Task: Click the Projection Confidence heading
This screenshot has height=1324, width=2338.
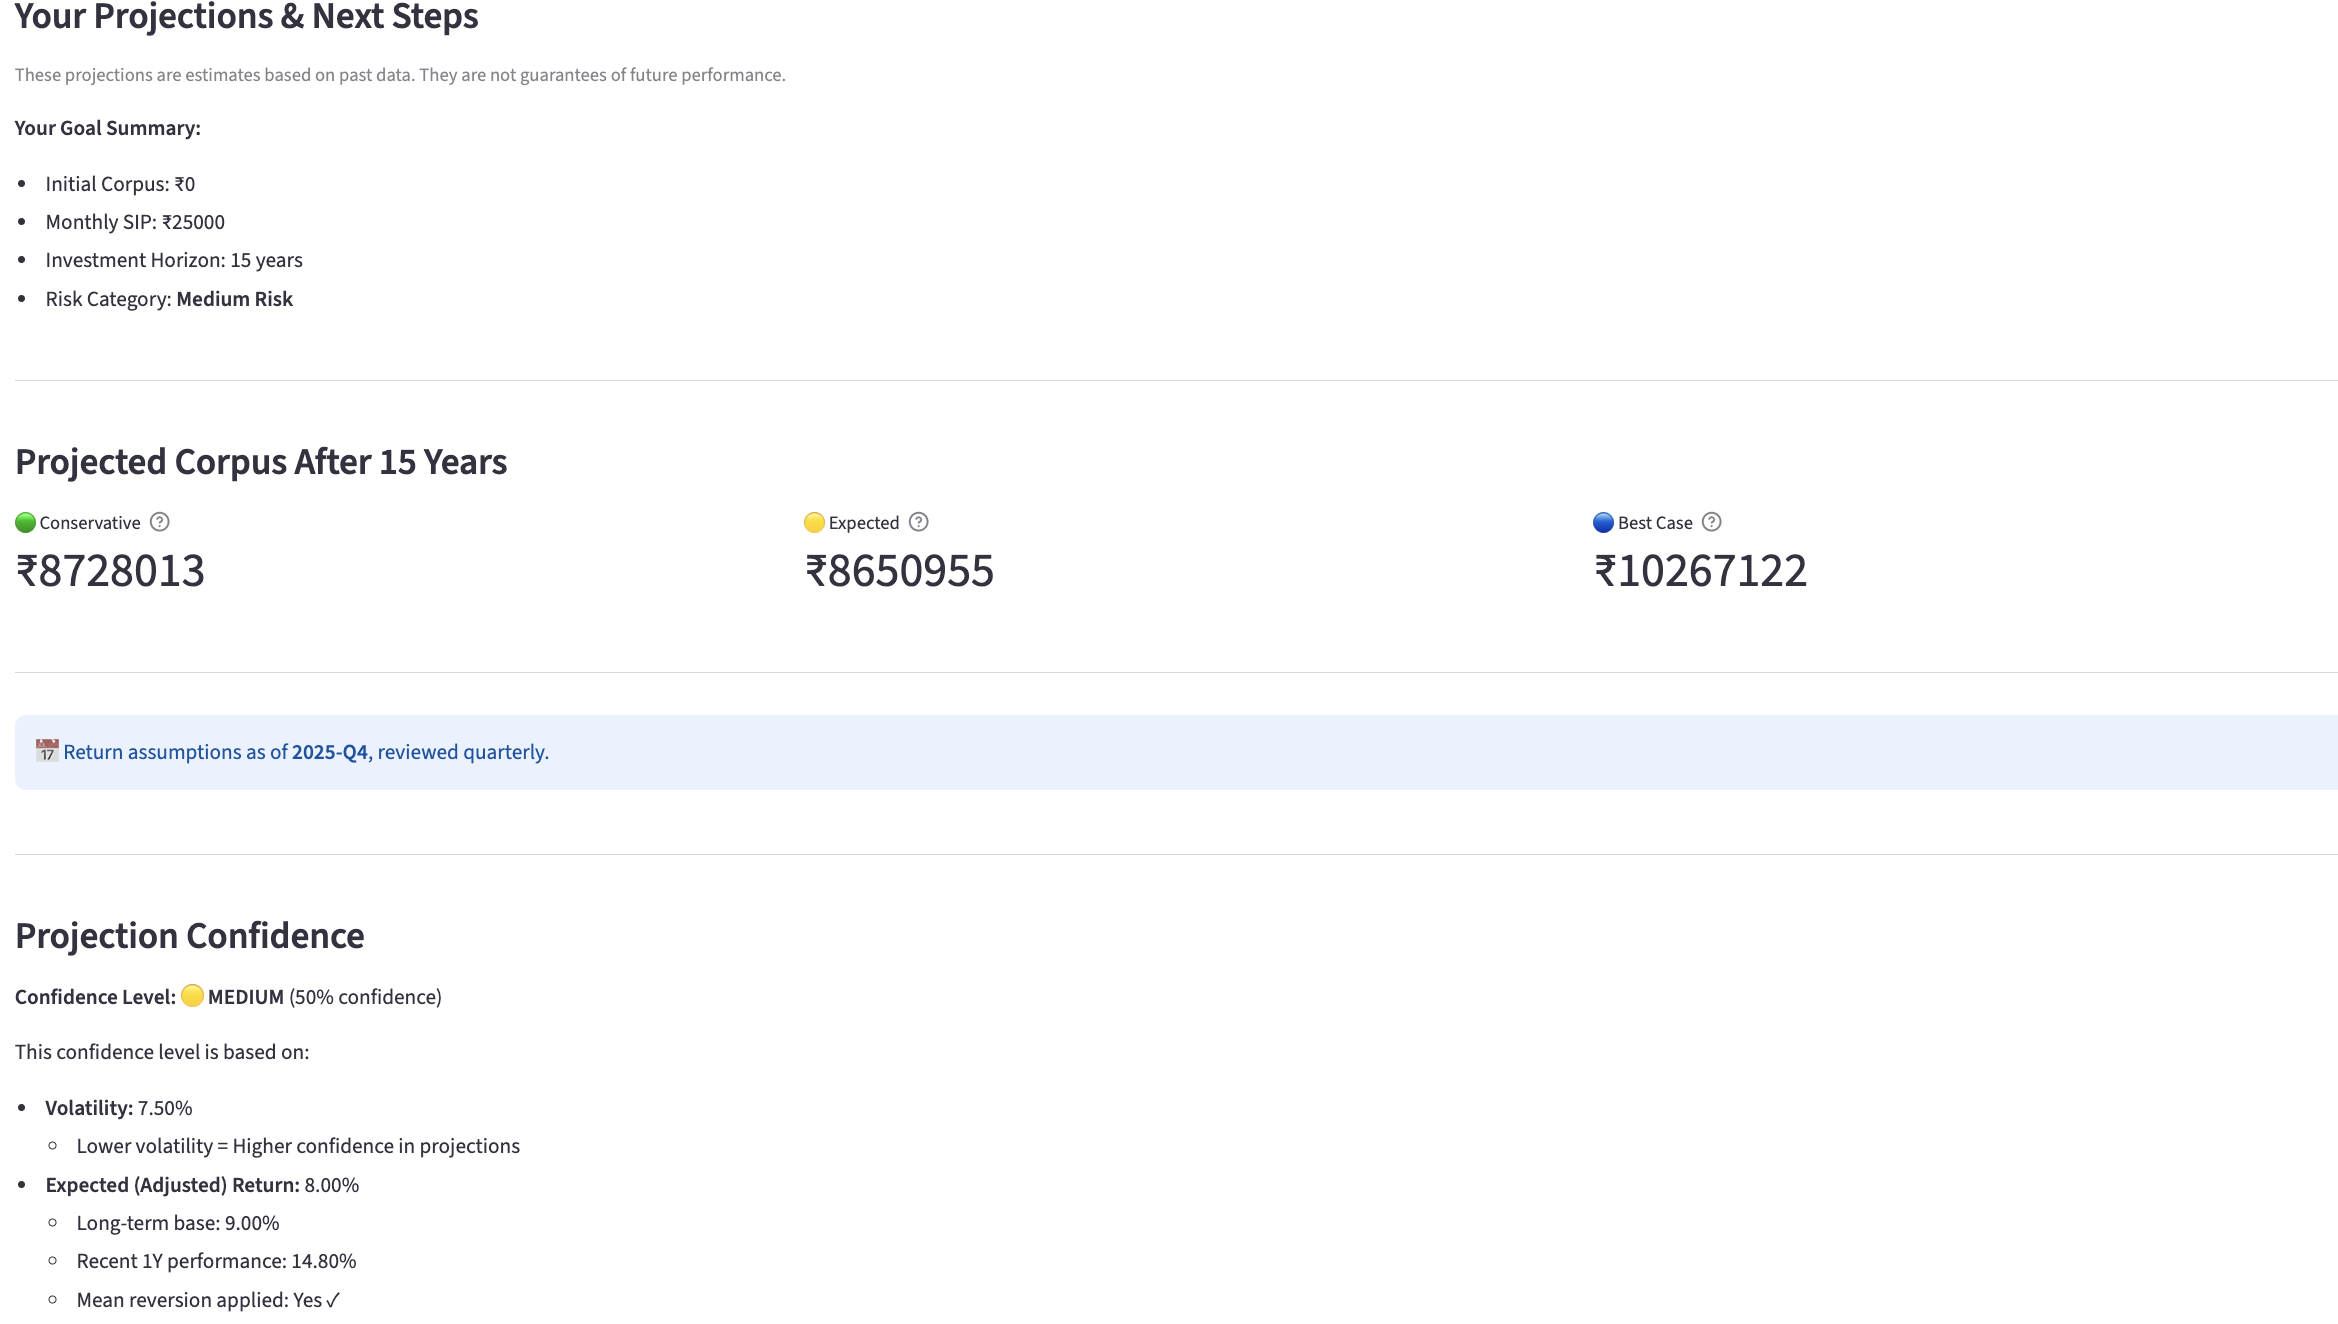Action: (190, 936)
